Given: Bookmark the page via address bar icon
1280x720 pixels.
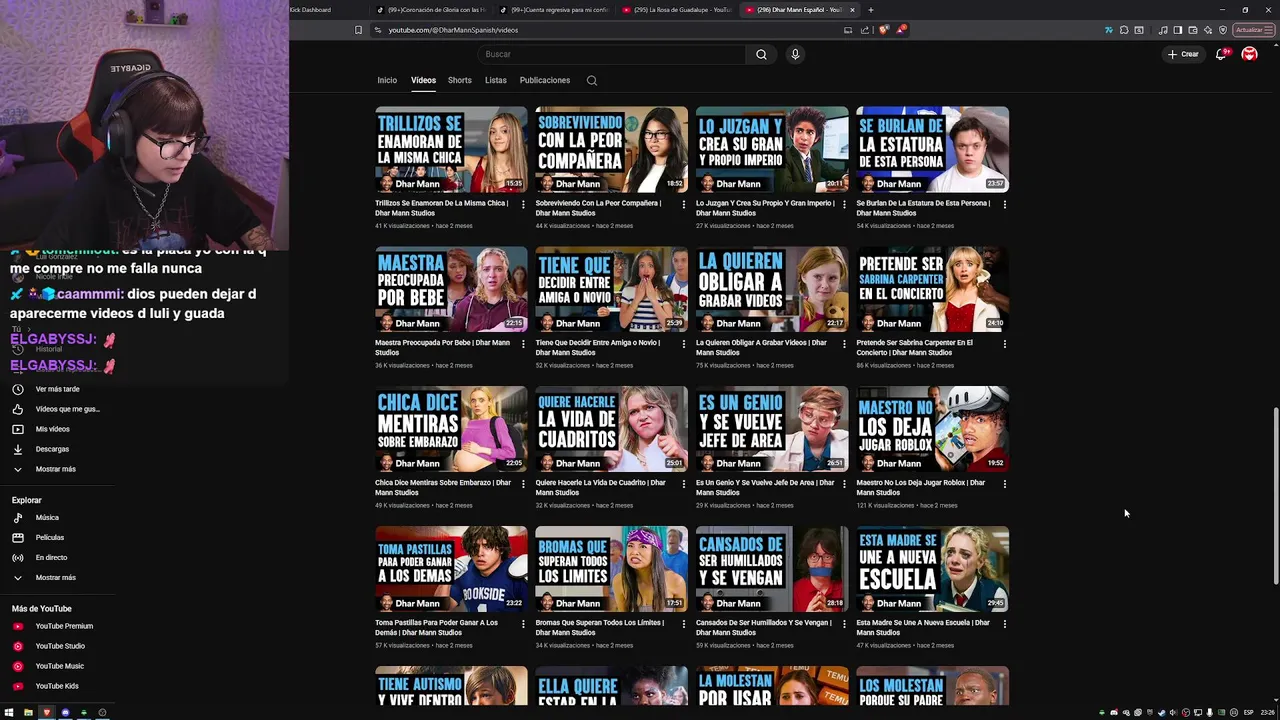Looking at the screenshot, I should pyautogui.click(x=358, y=30).
